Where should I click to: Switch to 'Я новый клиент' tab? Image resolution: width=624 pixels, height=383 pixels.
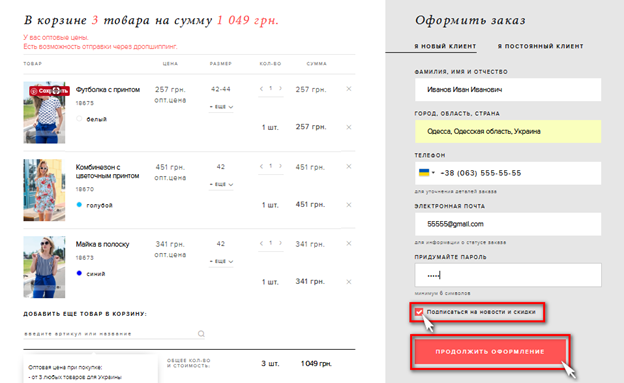coord(445,46)
